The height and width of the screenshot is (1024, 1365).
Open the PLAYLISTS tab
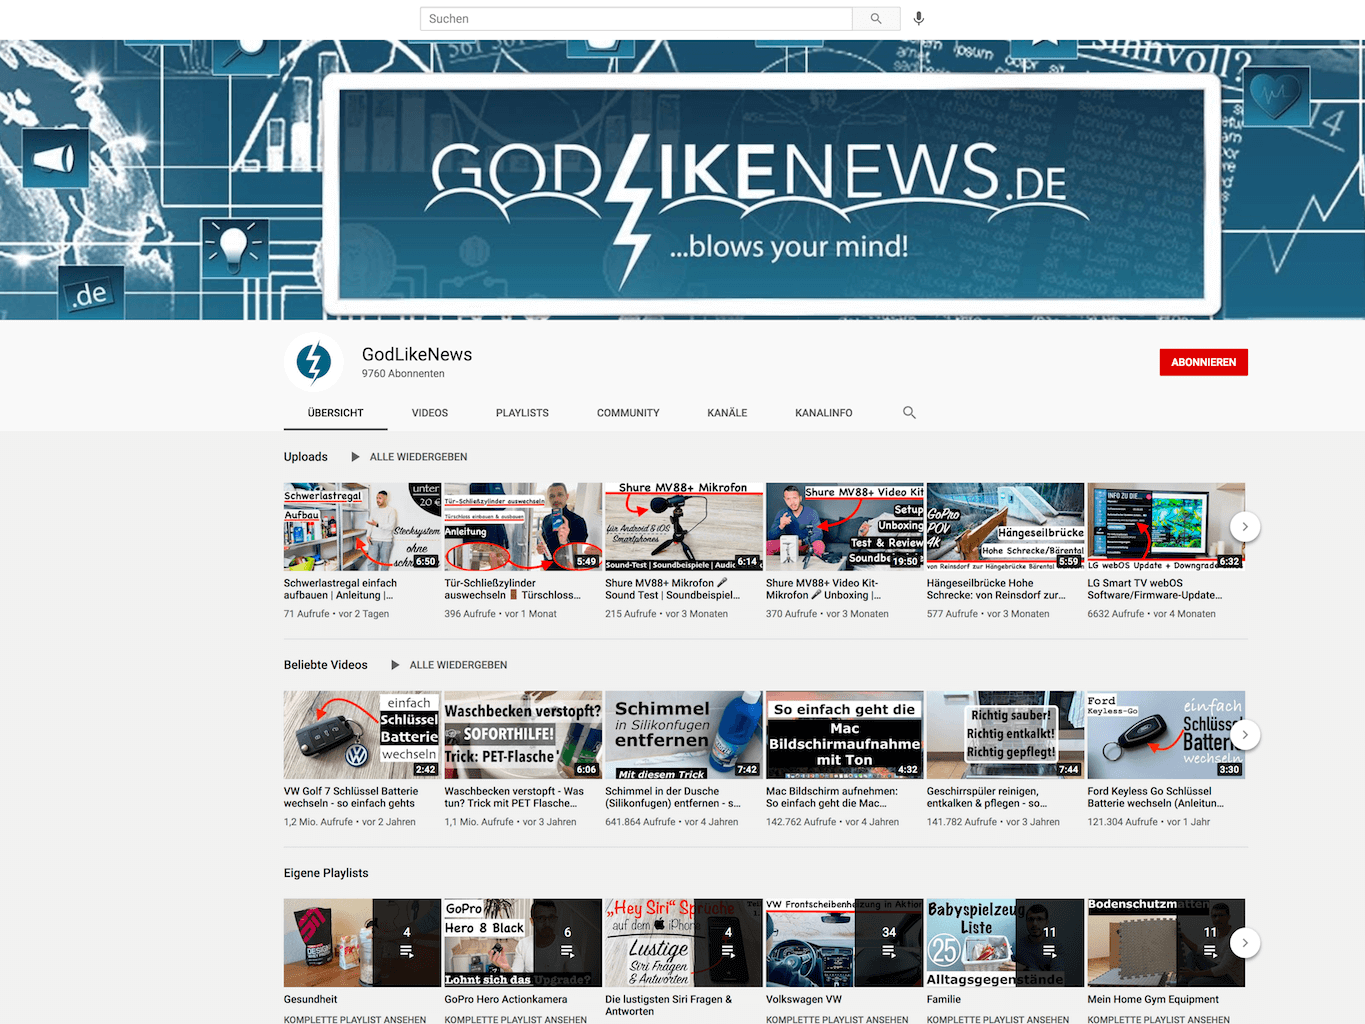[x=522, y=412]
